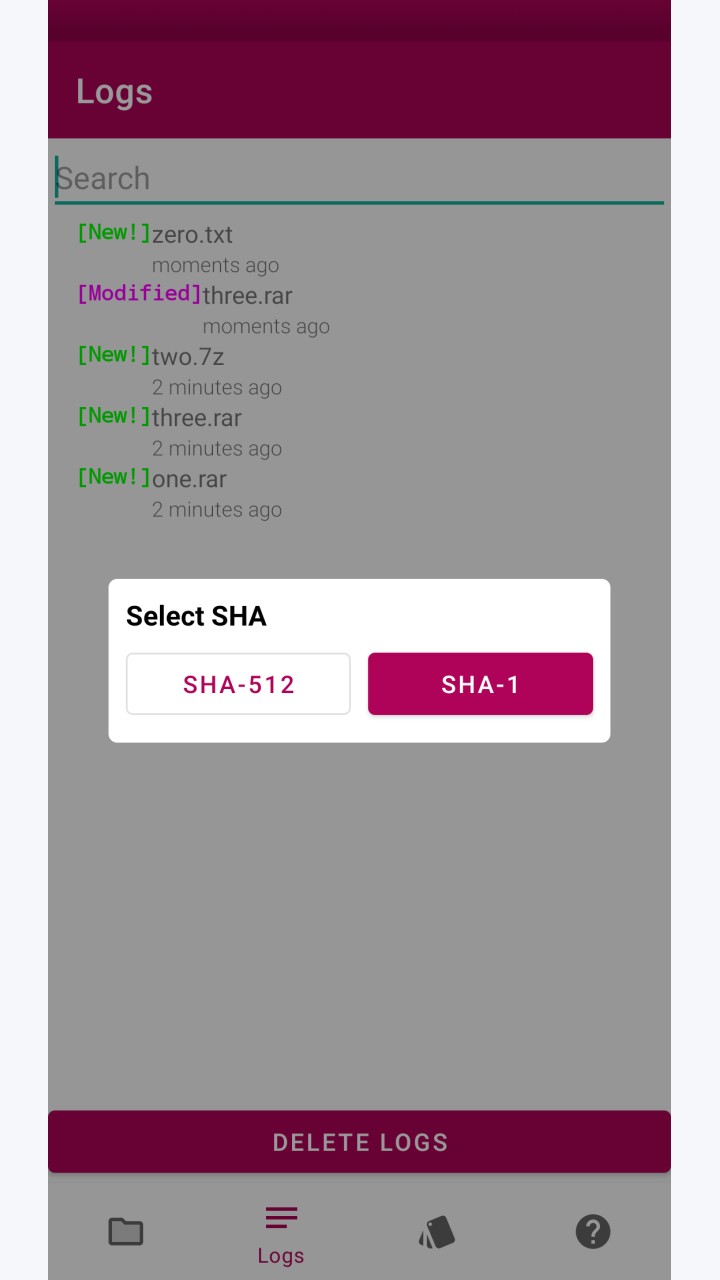720x1280 pixels.
Task: Tap the Logs header title
Action: click(114, 91)
